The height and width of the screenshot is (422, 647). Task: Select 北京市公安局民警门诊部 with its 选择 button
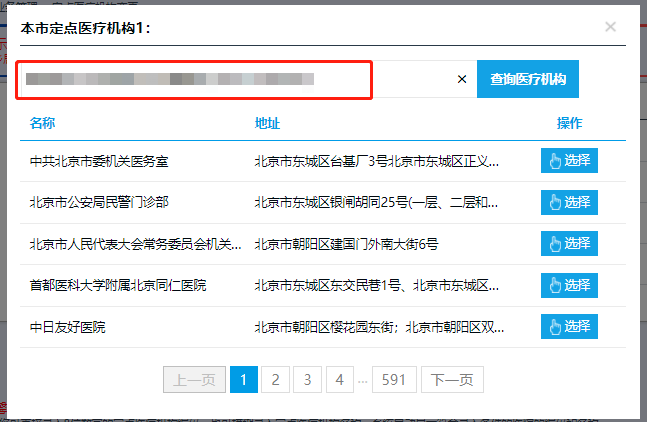coord(569,203)
